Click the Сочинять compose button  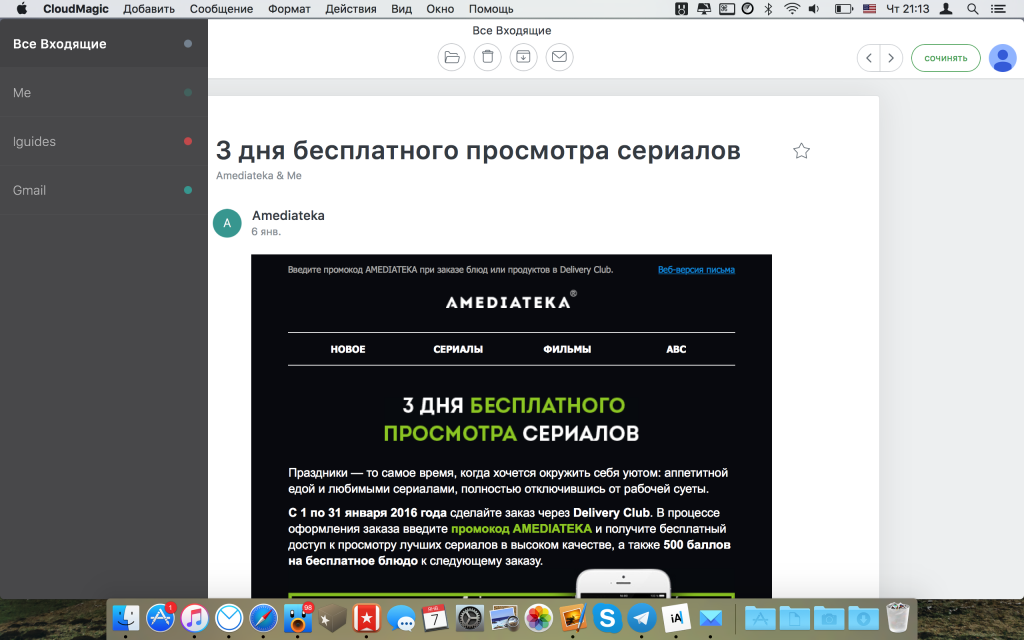pyautogui.click(x=946, y=58)
